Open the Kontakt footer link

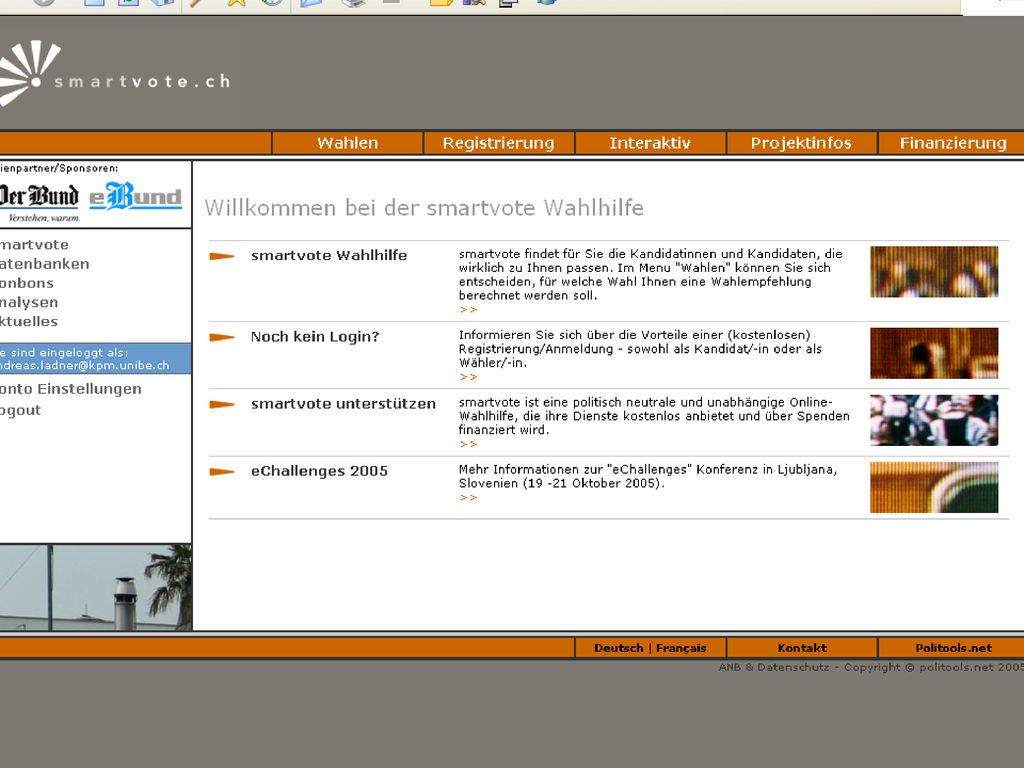[802, 648]
